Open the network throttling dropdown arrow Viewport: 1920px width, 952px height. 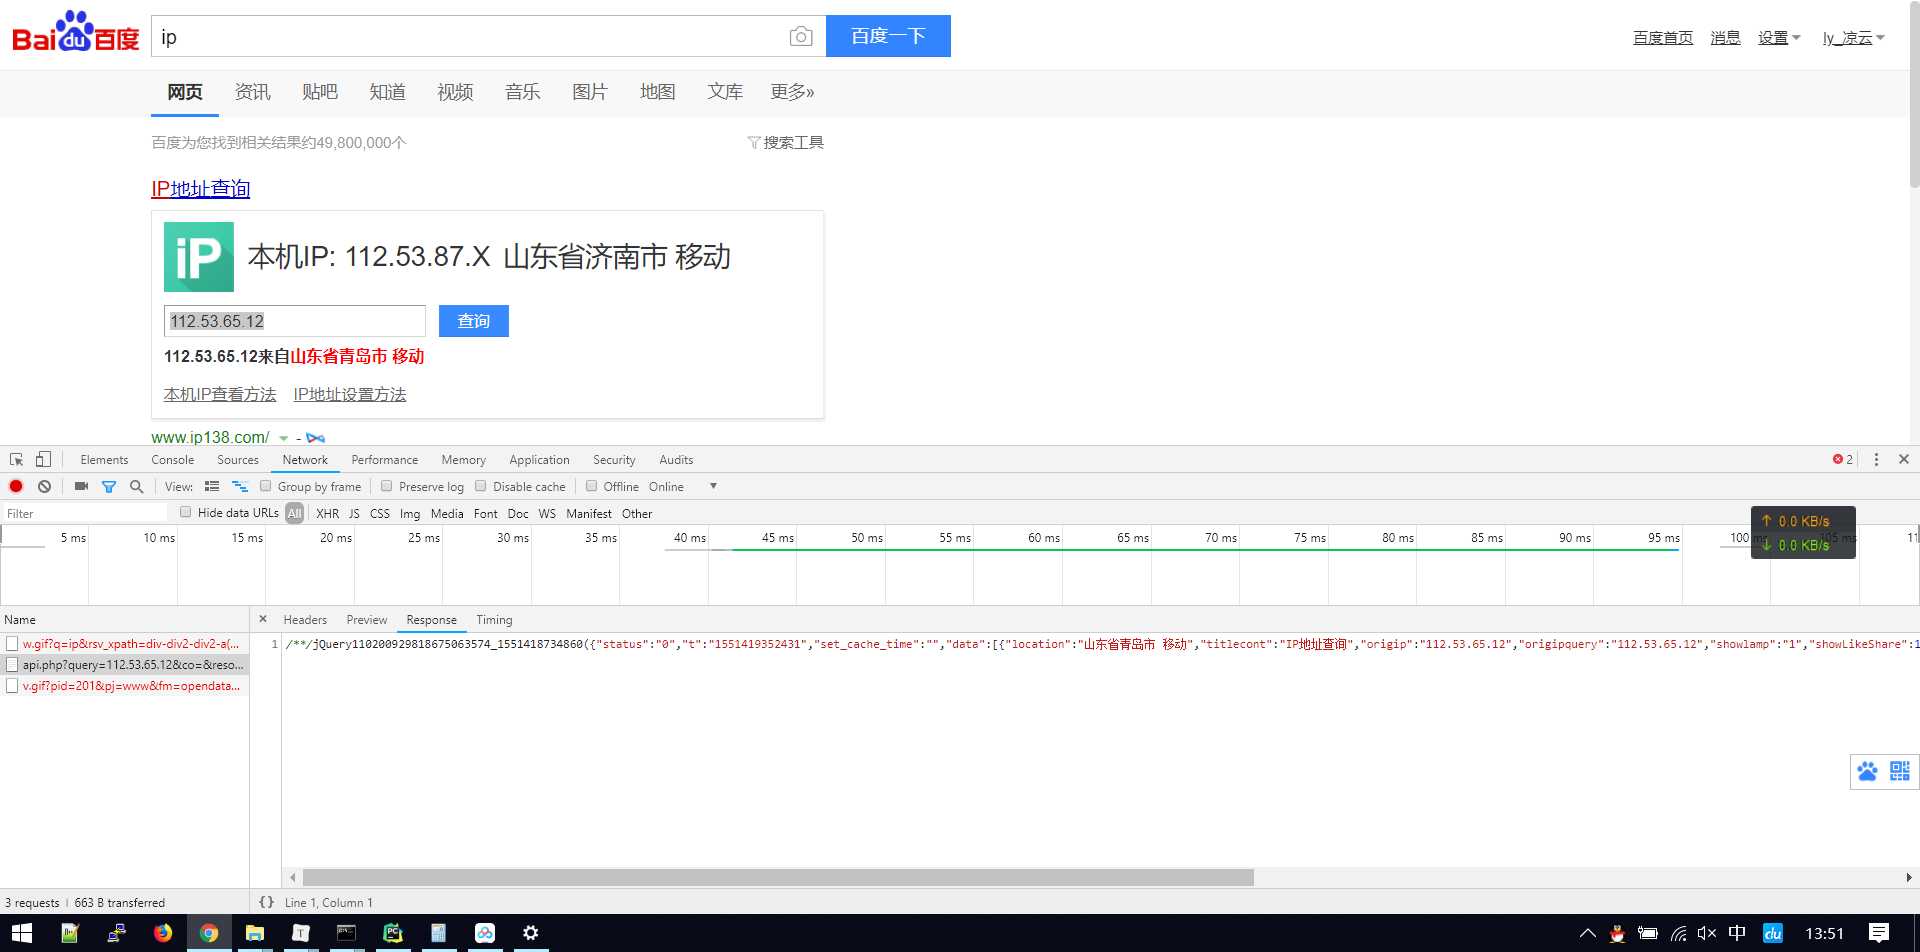(x=713, y=486)
